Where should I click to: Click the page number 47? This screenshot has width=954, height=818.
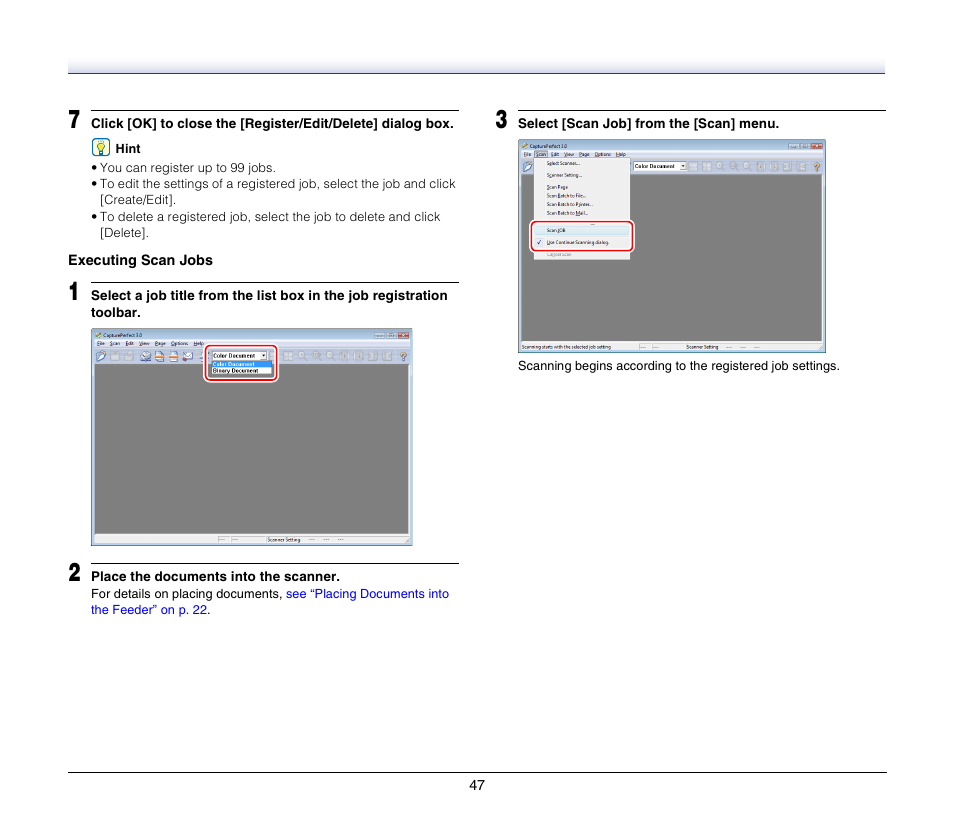click(x=477, y=785)
